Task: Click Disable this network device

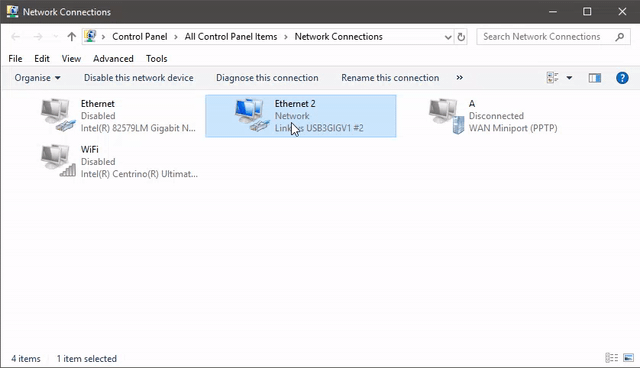Action: (139, 78)
